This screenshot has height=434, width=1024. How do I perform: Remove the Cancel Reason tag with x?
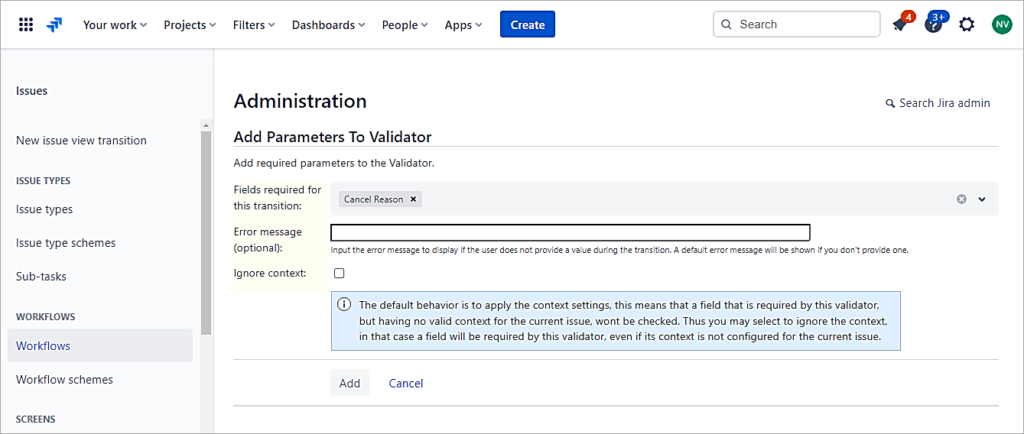click(x=413, y=200)
